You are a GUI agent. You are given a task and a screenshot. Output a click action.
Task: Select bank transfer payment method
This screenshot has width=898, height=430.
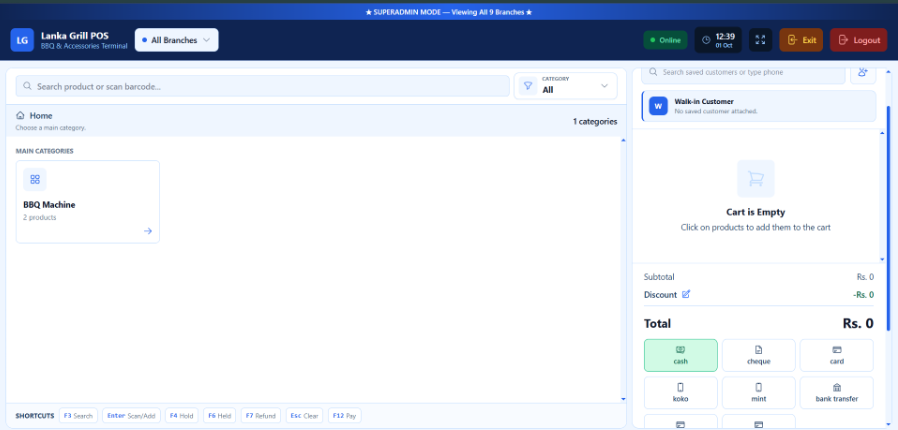837,392
